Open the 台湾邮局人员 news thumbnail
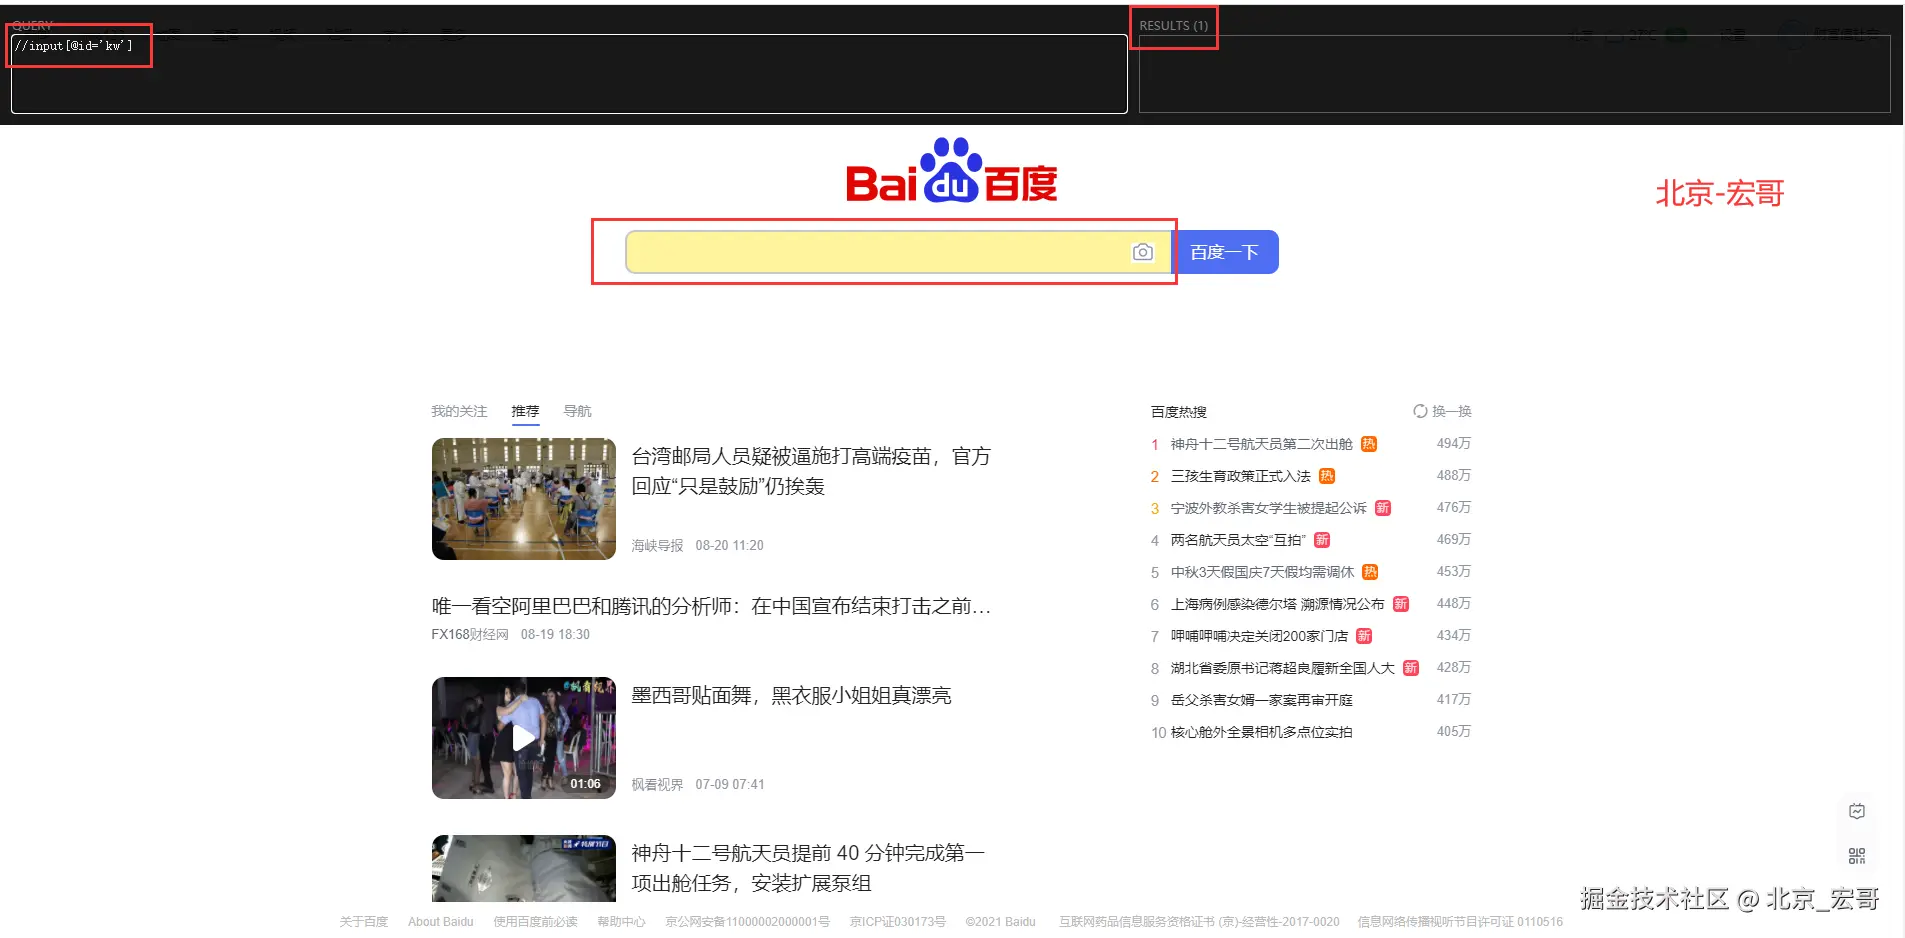Image resolution: width=1905 pixels, height=938 pixels. tap(524, 499)
